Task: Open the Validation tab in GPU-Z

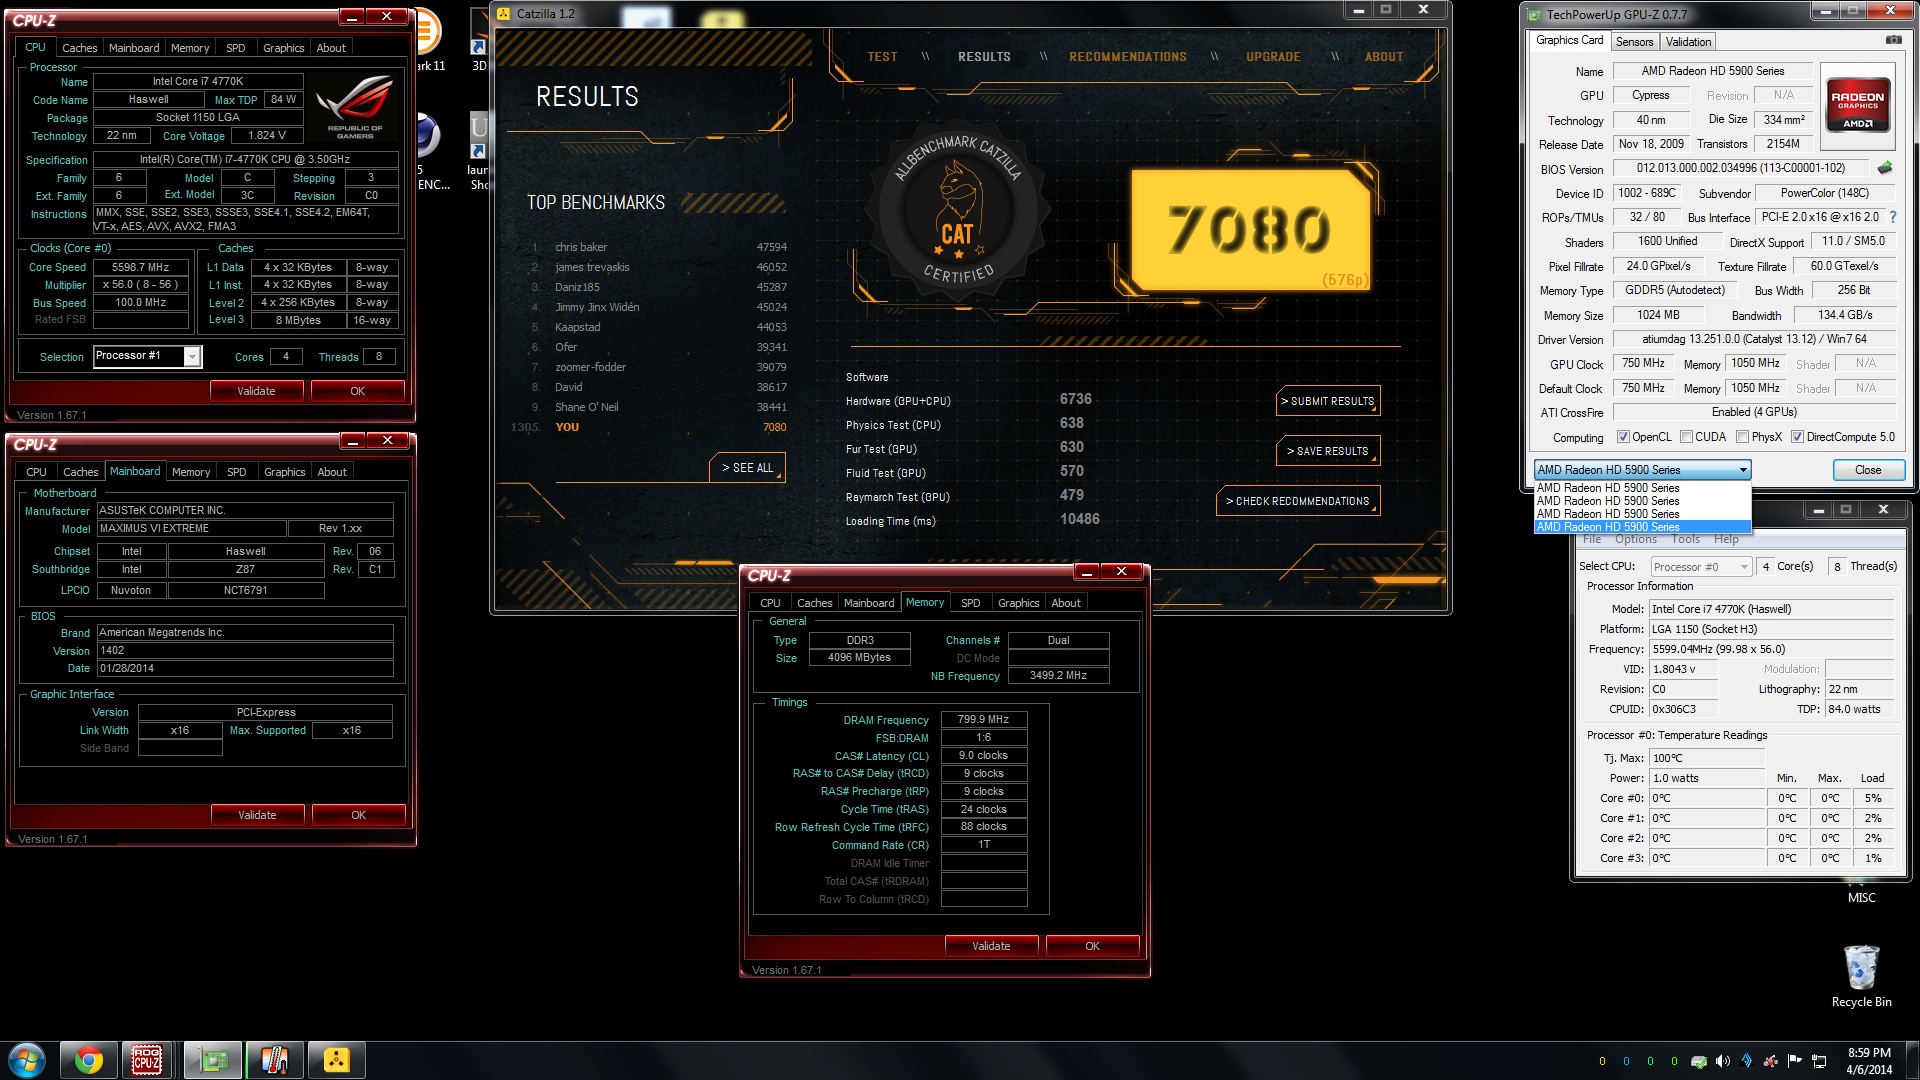Action: pos(1688,42)
